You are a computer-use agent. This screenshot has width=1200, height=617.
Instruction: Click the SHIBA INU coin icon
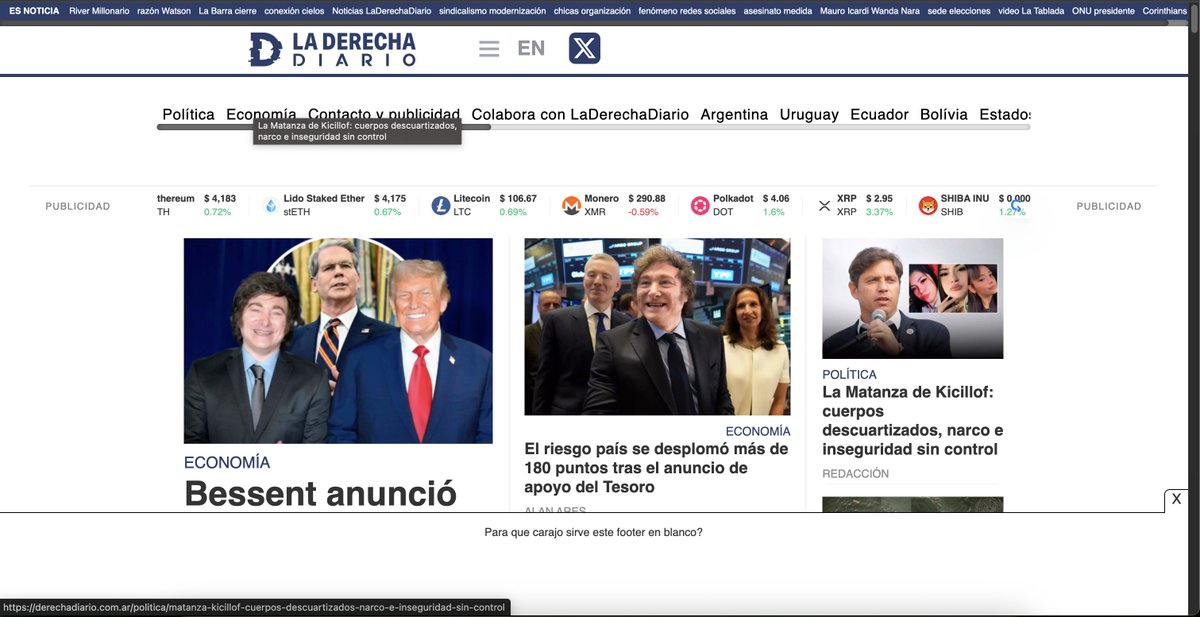[927, 206]
